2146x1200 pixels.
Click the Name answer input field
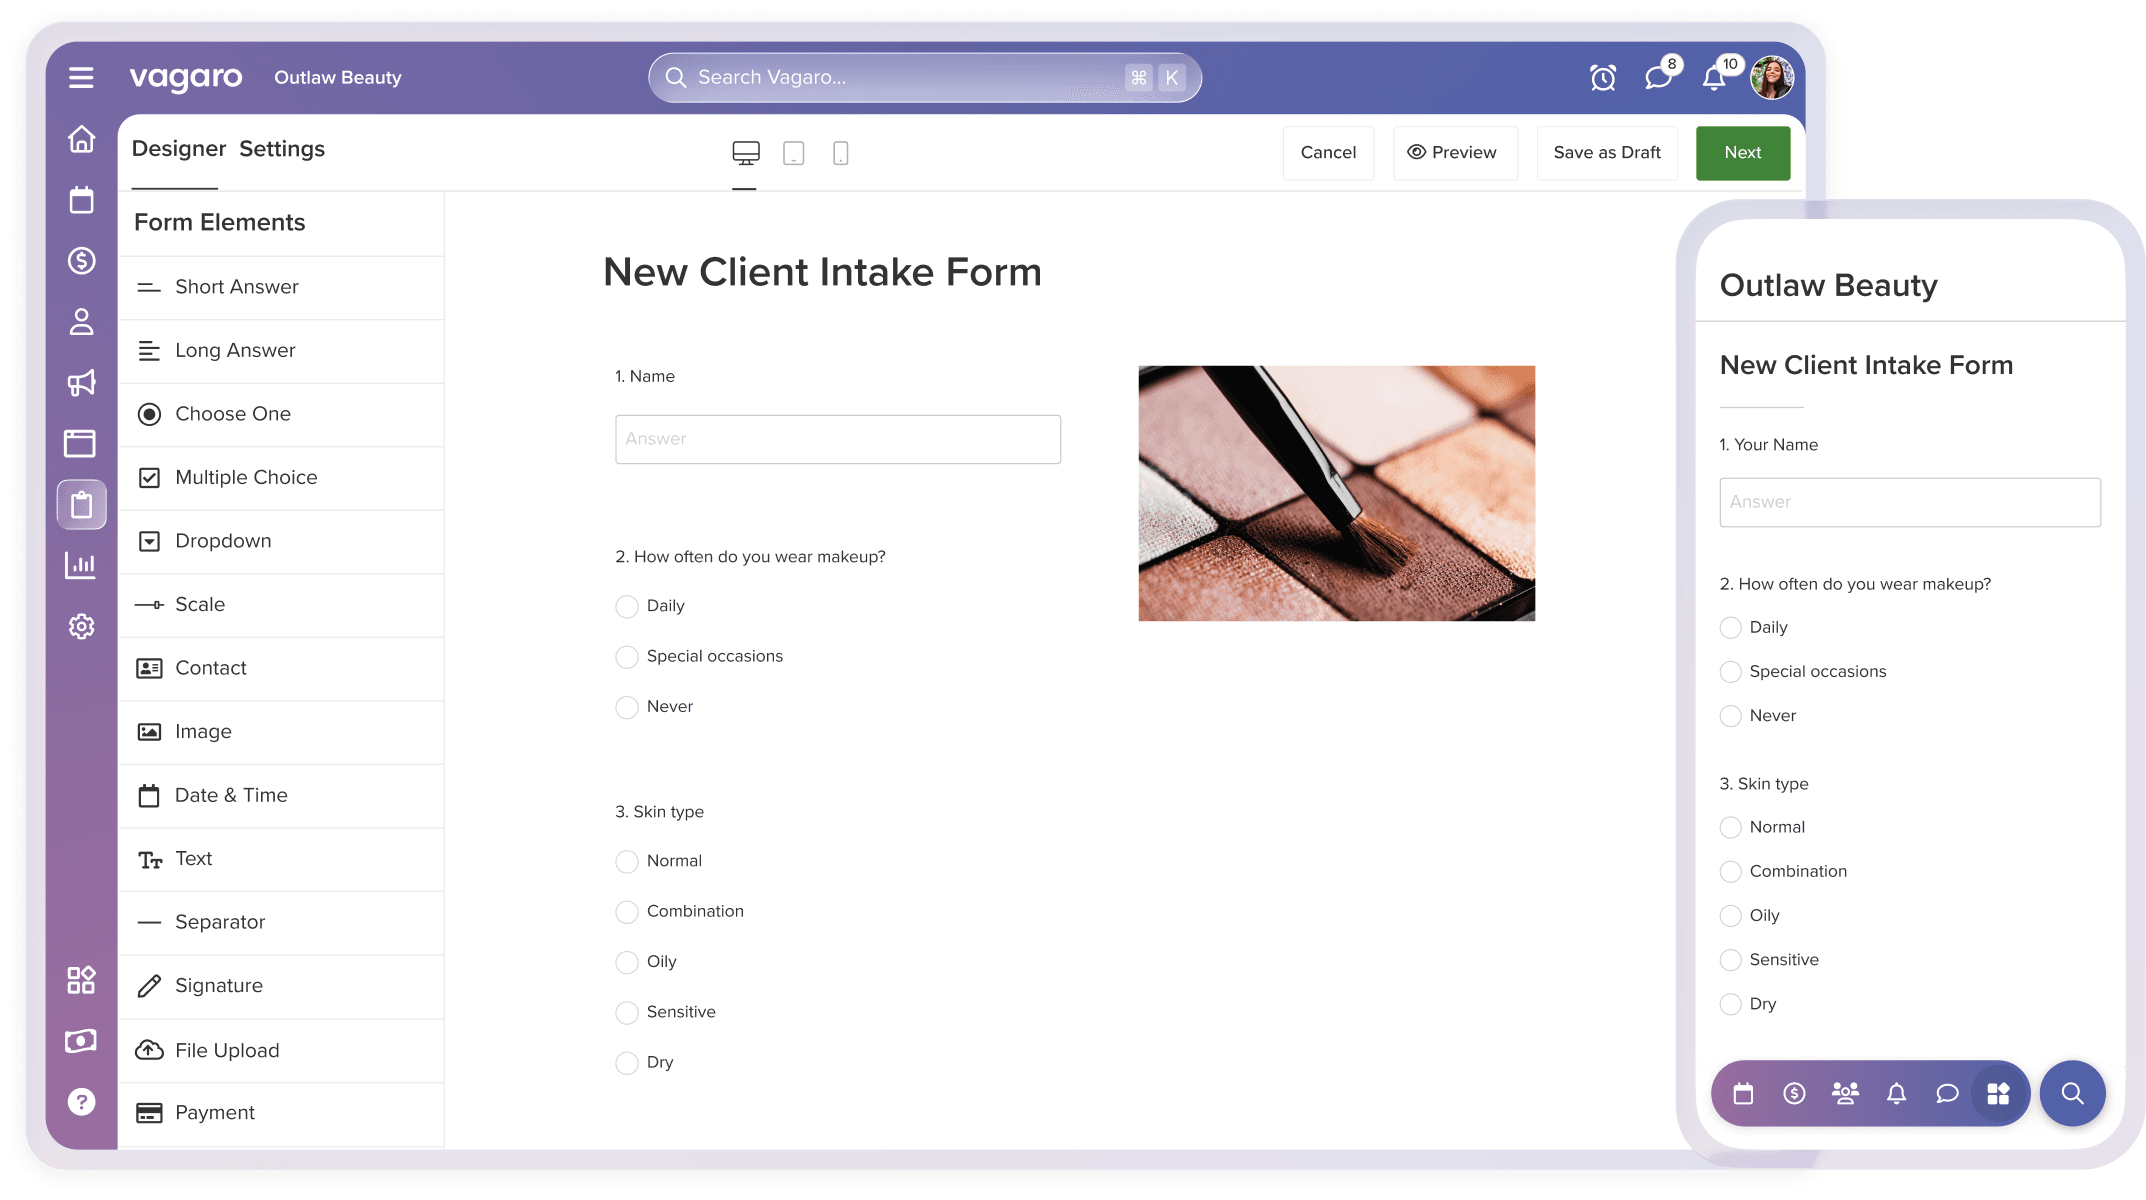(838, 438)
